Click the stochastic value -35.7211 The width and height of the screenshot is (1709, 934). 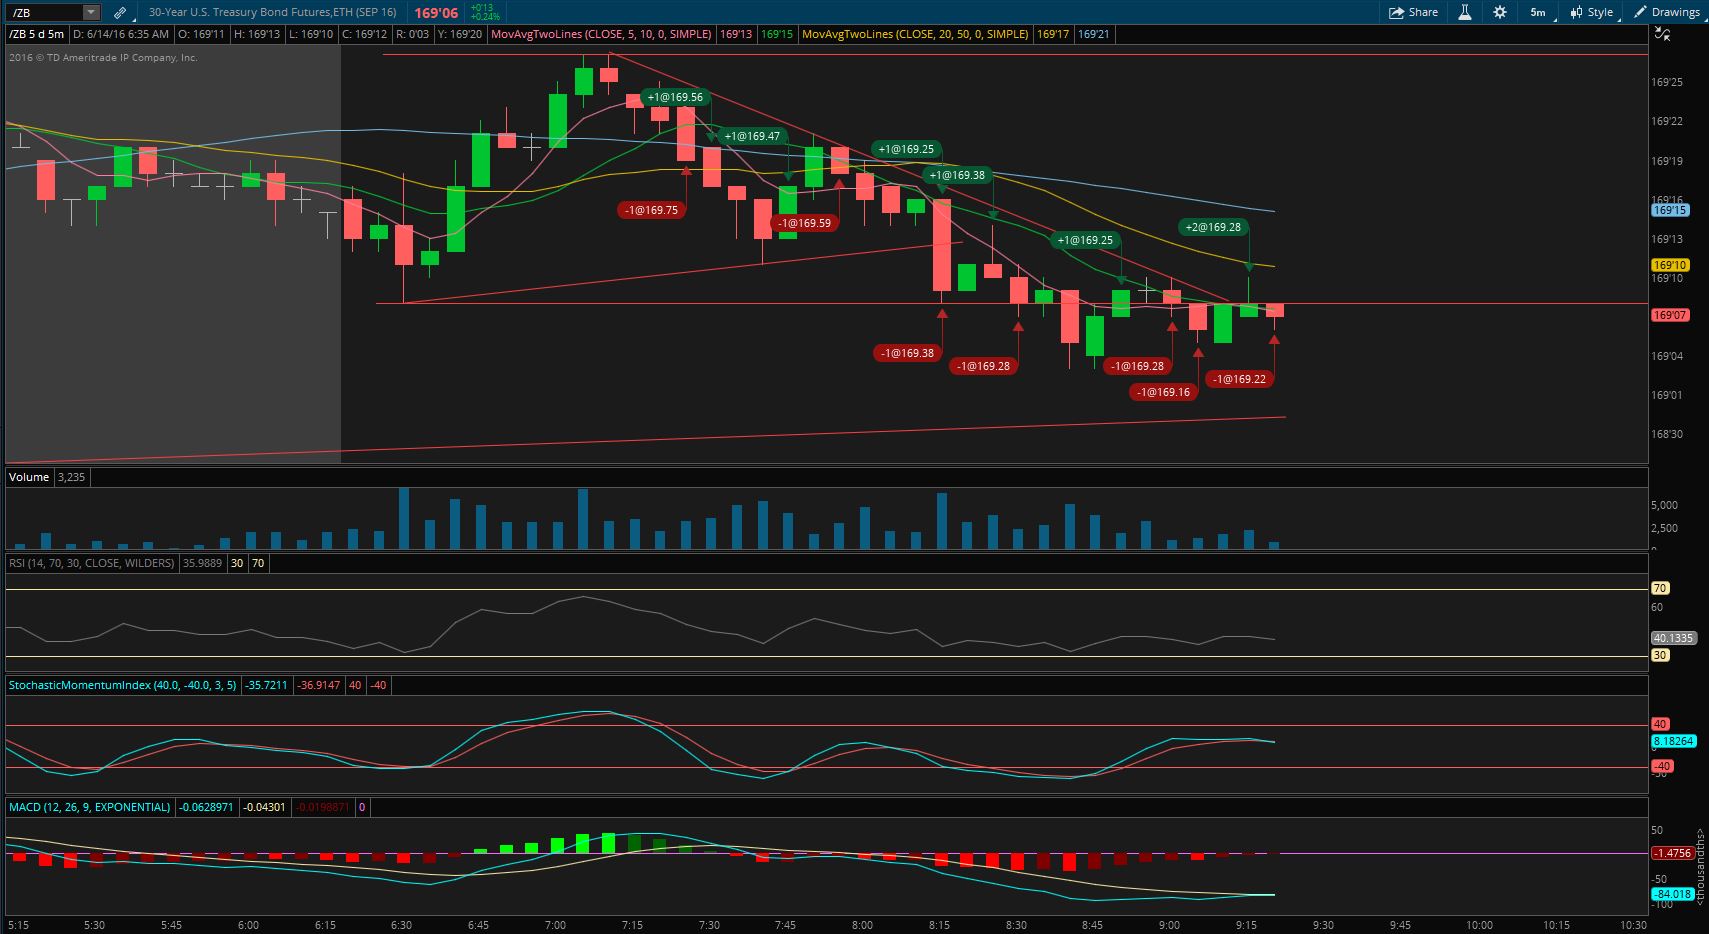pyautogui.click(x=267, y=685)
